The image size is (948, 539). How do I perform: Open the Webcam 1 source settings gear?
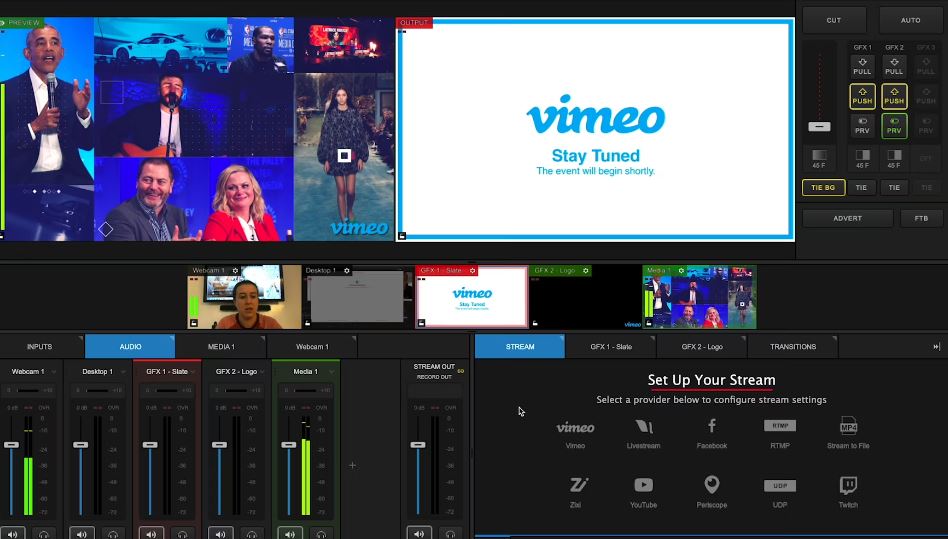[235, 271]
